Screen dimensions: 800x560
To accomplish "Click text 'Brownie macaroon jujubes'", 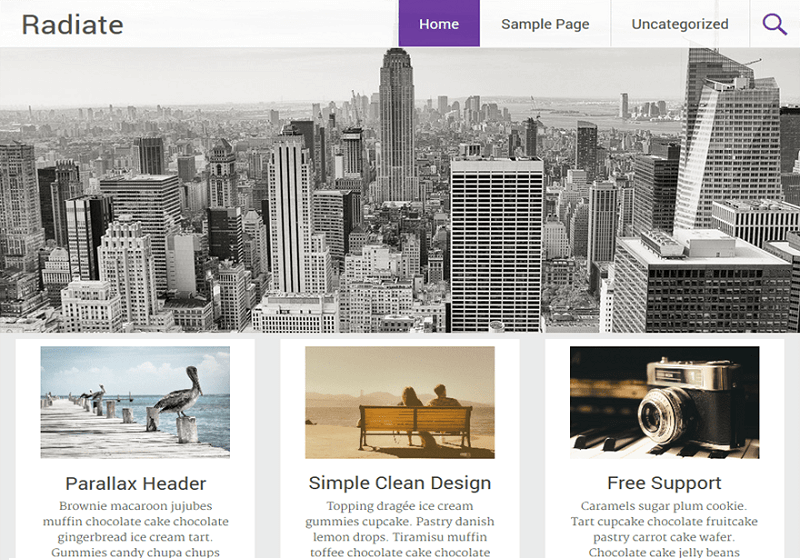I will pyautogui.click(x=135, y=506).
